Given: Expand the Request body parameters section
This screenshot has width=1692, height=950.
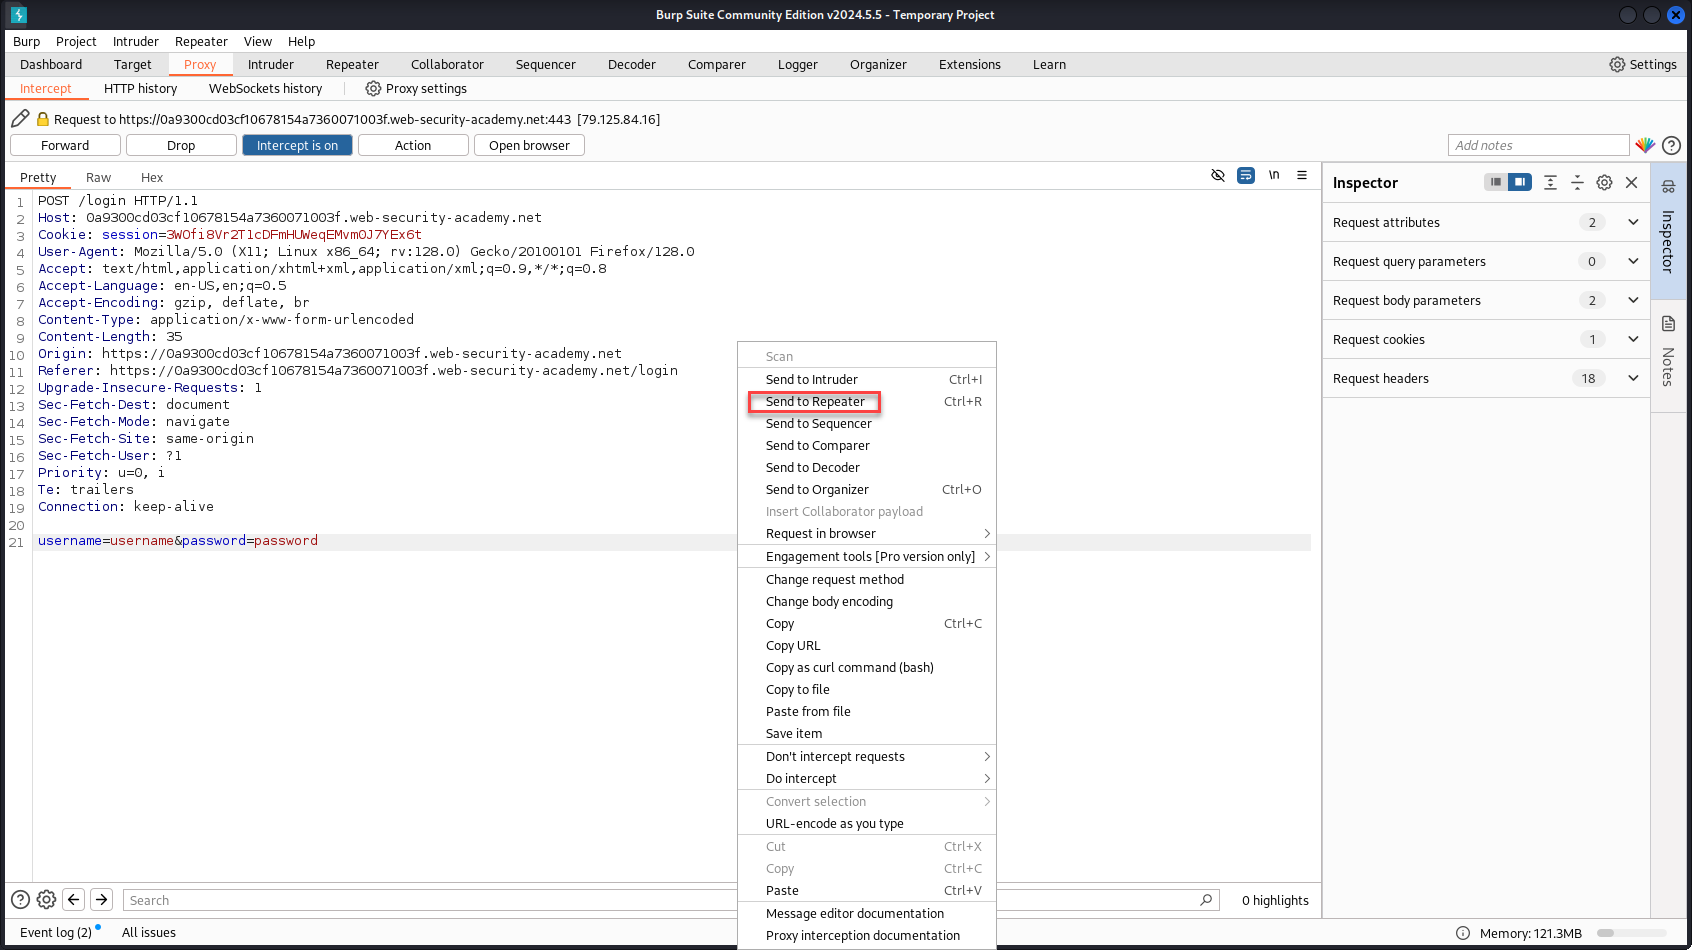Looking at the screenshot, I should point(1633,300).
